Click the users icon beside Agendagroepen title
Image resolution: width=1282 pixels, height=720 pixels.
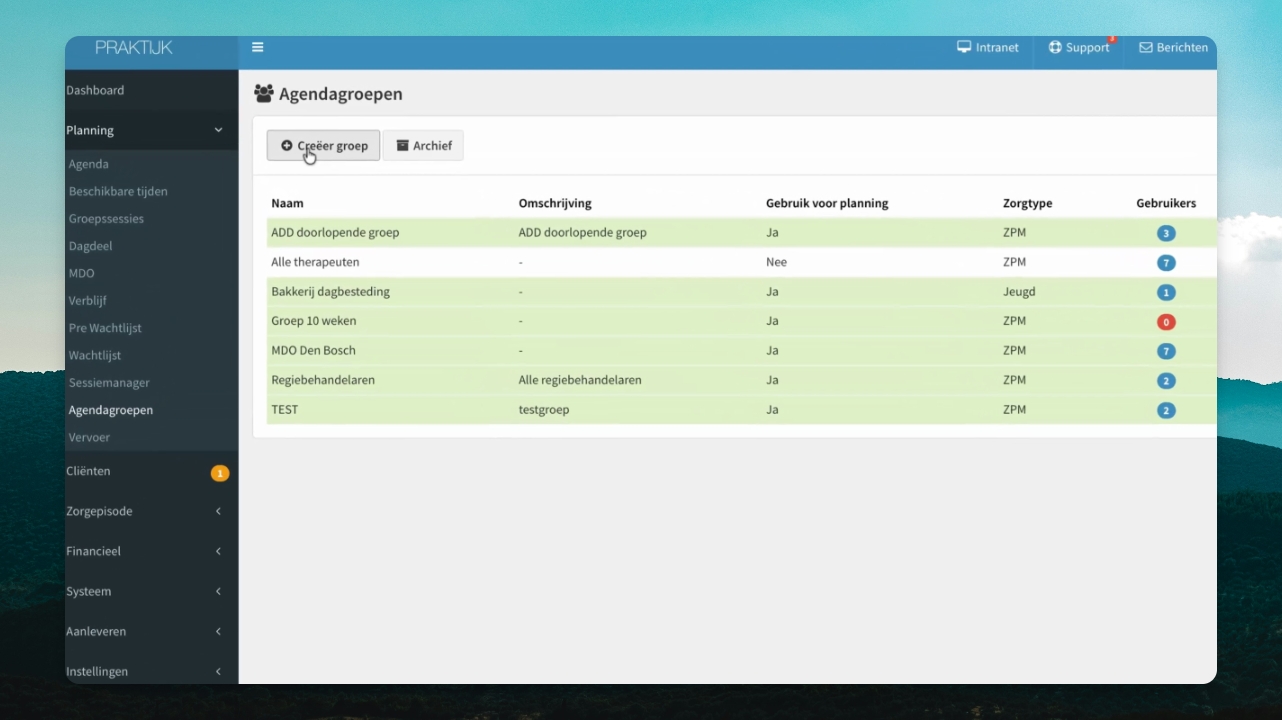[264, 93]
